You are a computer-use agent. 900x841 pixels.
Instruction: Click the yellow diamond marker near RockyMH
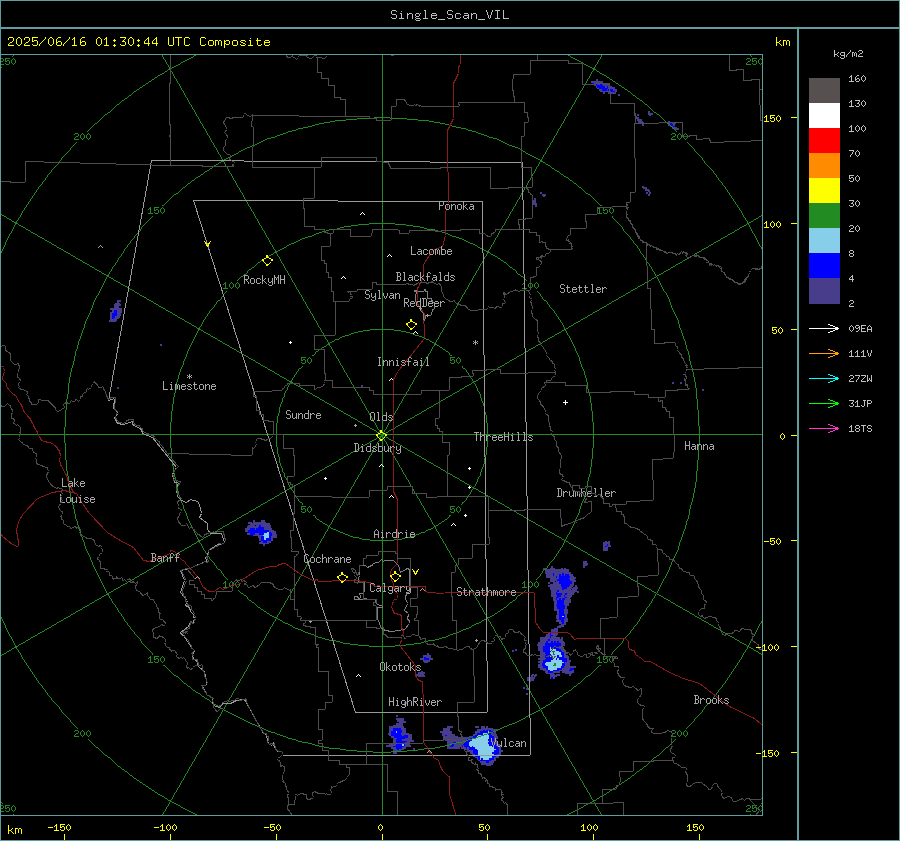267,261
